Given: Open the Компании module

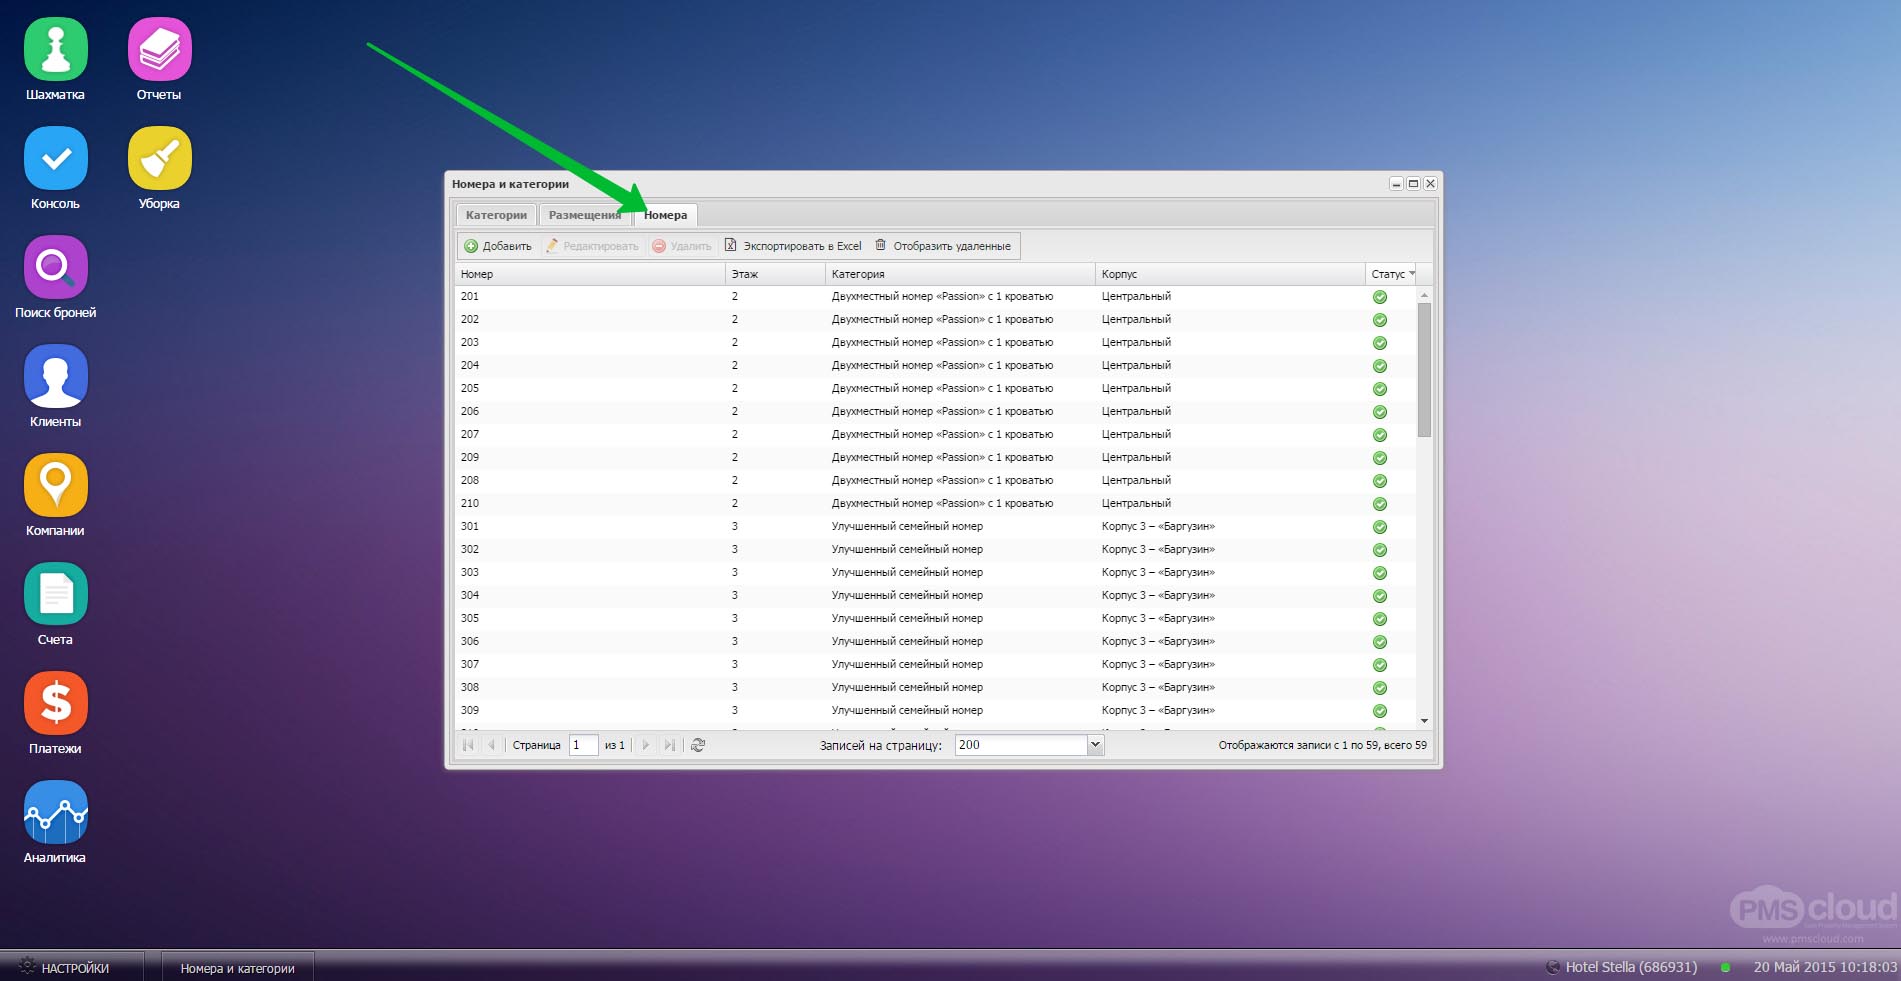Looking at the screenshot, I should pos(55,487).
